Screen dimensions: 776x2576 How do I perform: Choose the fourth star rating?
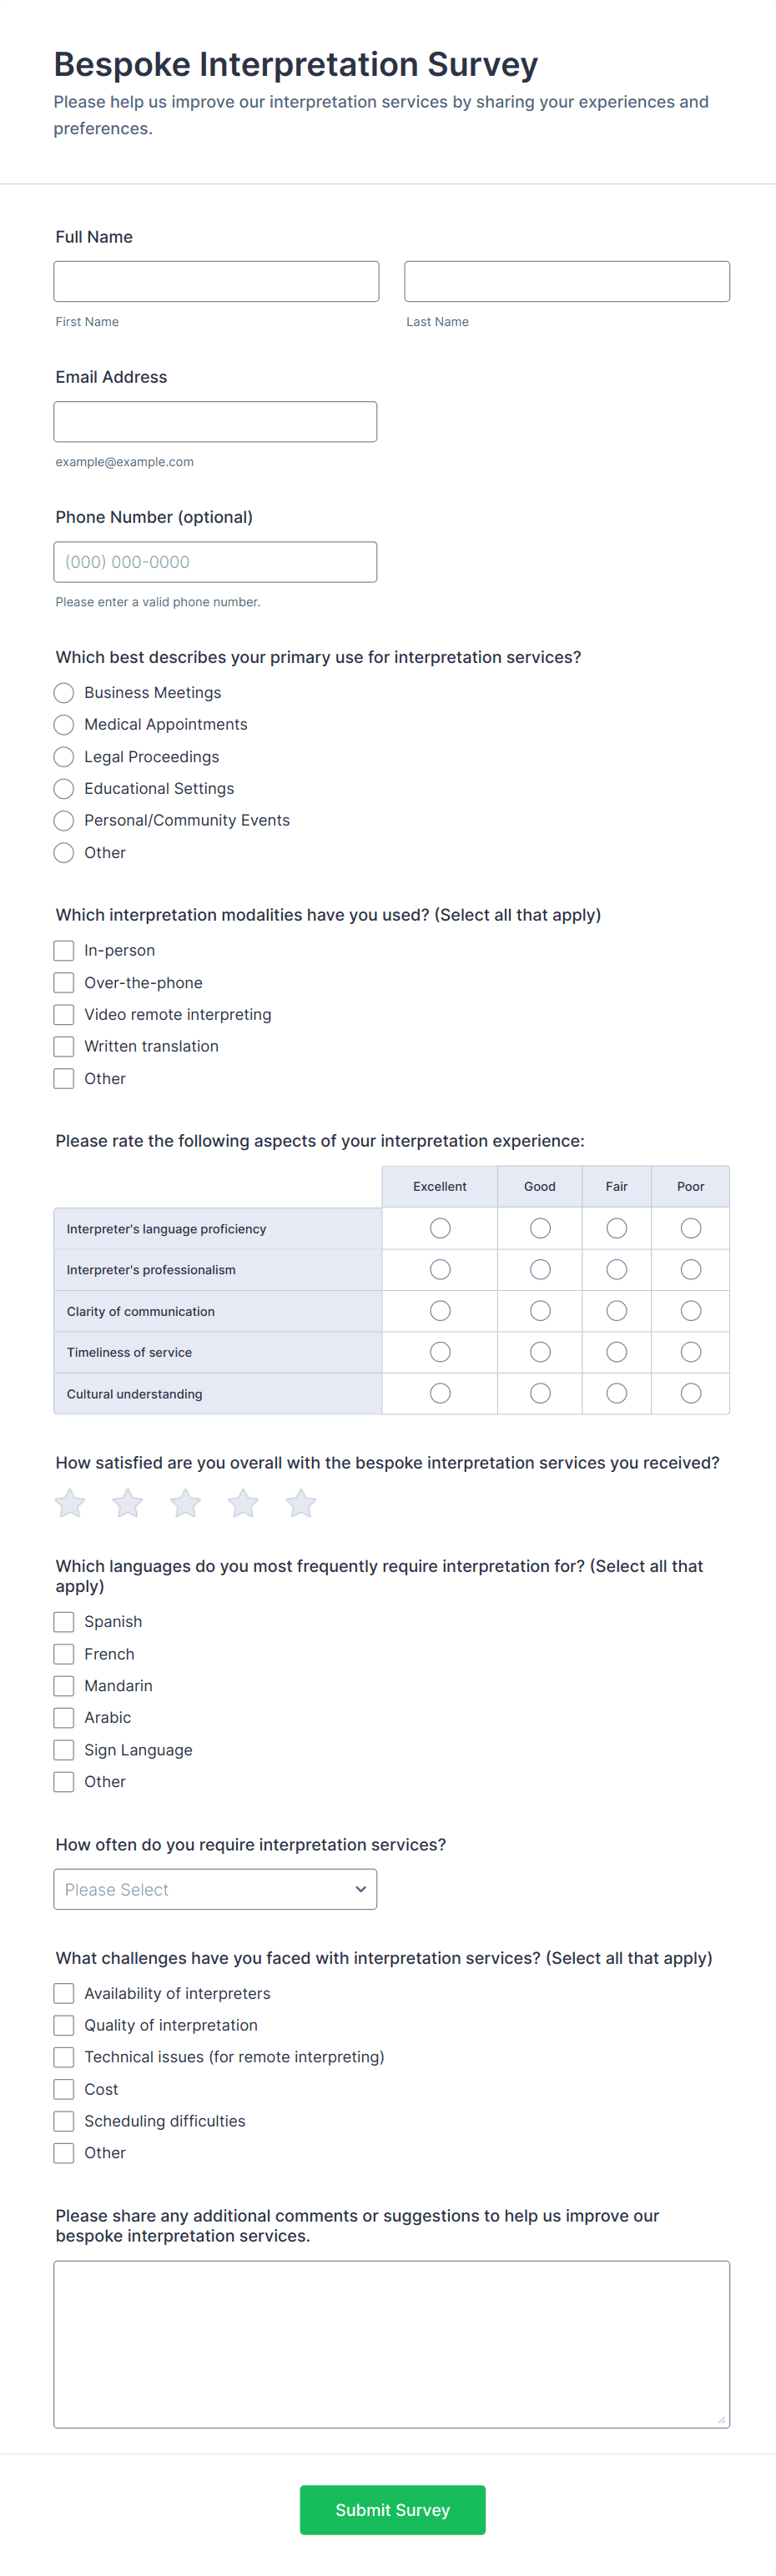click(243, 1503)
